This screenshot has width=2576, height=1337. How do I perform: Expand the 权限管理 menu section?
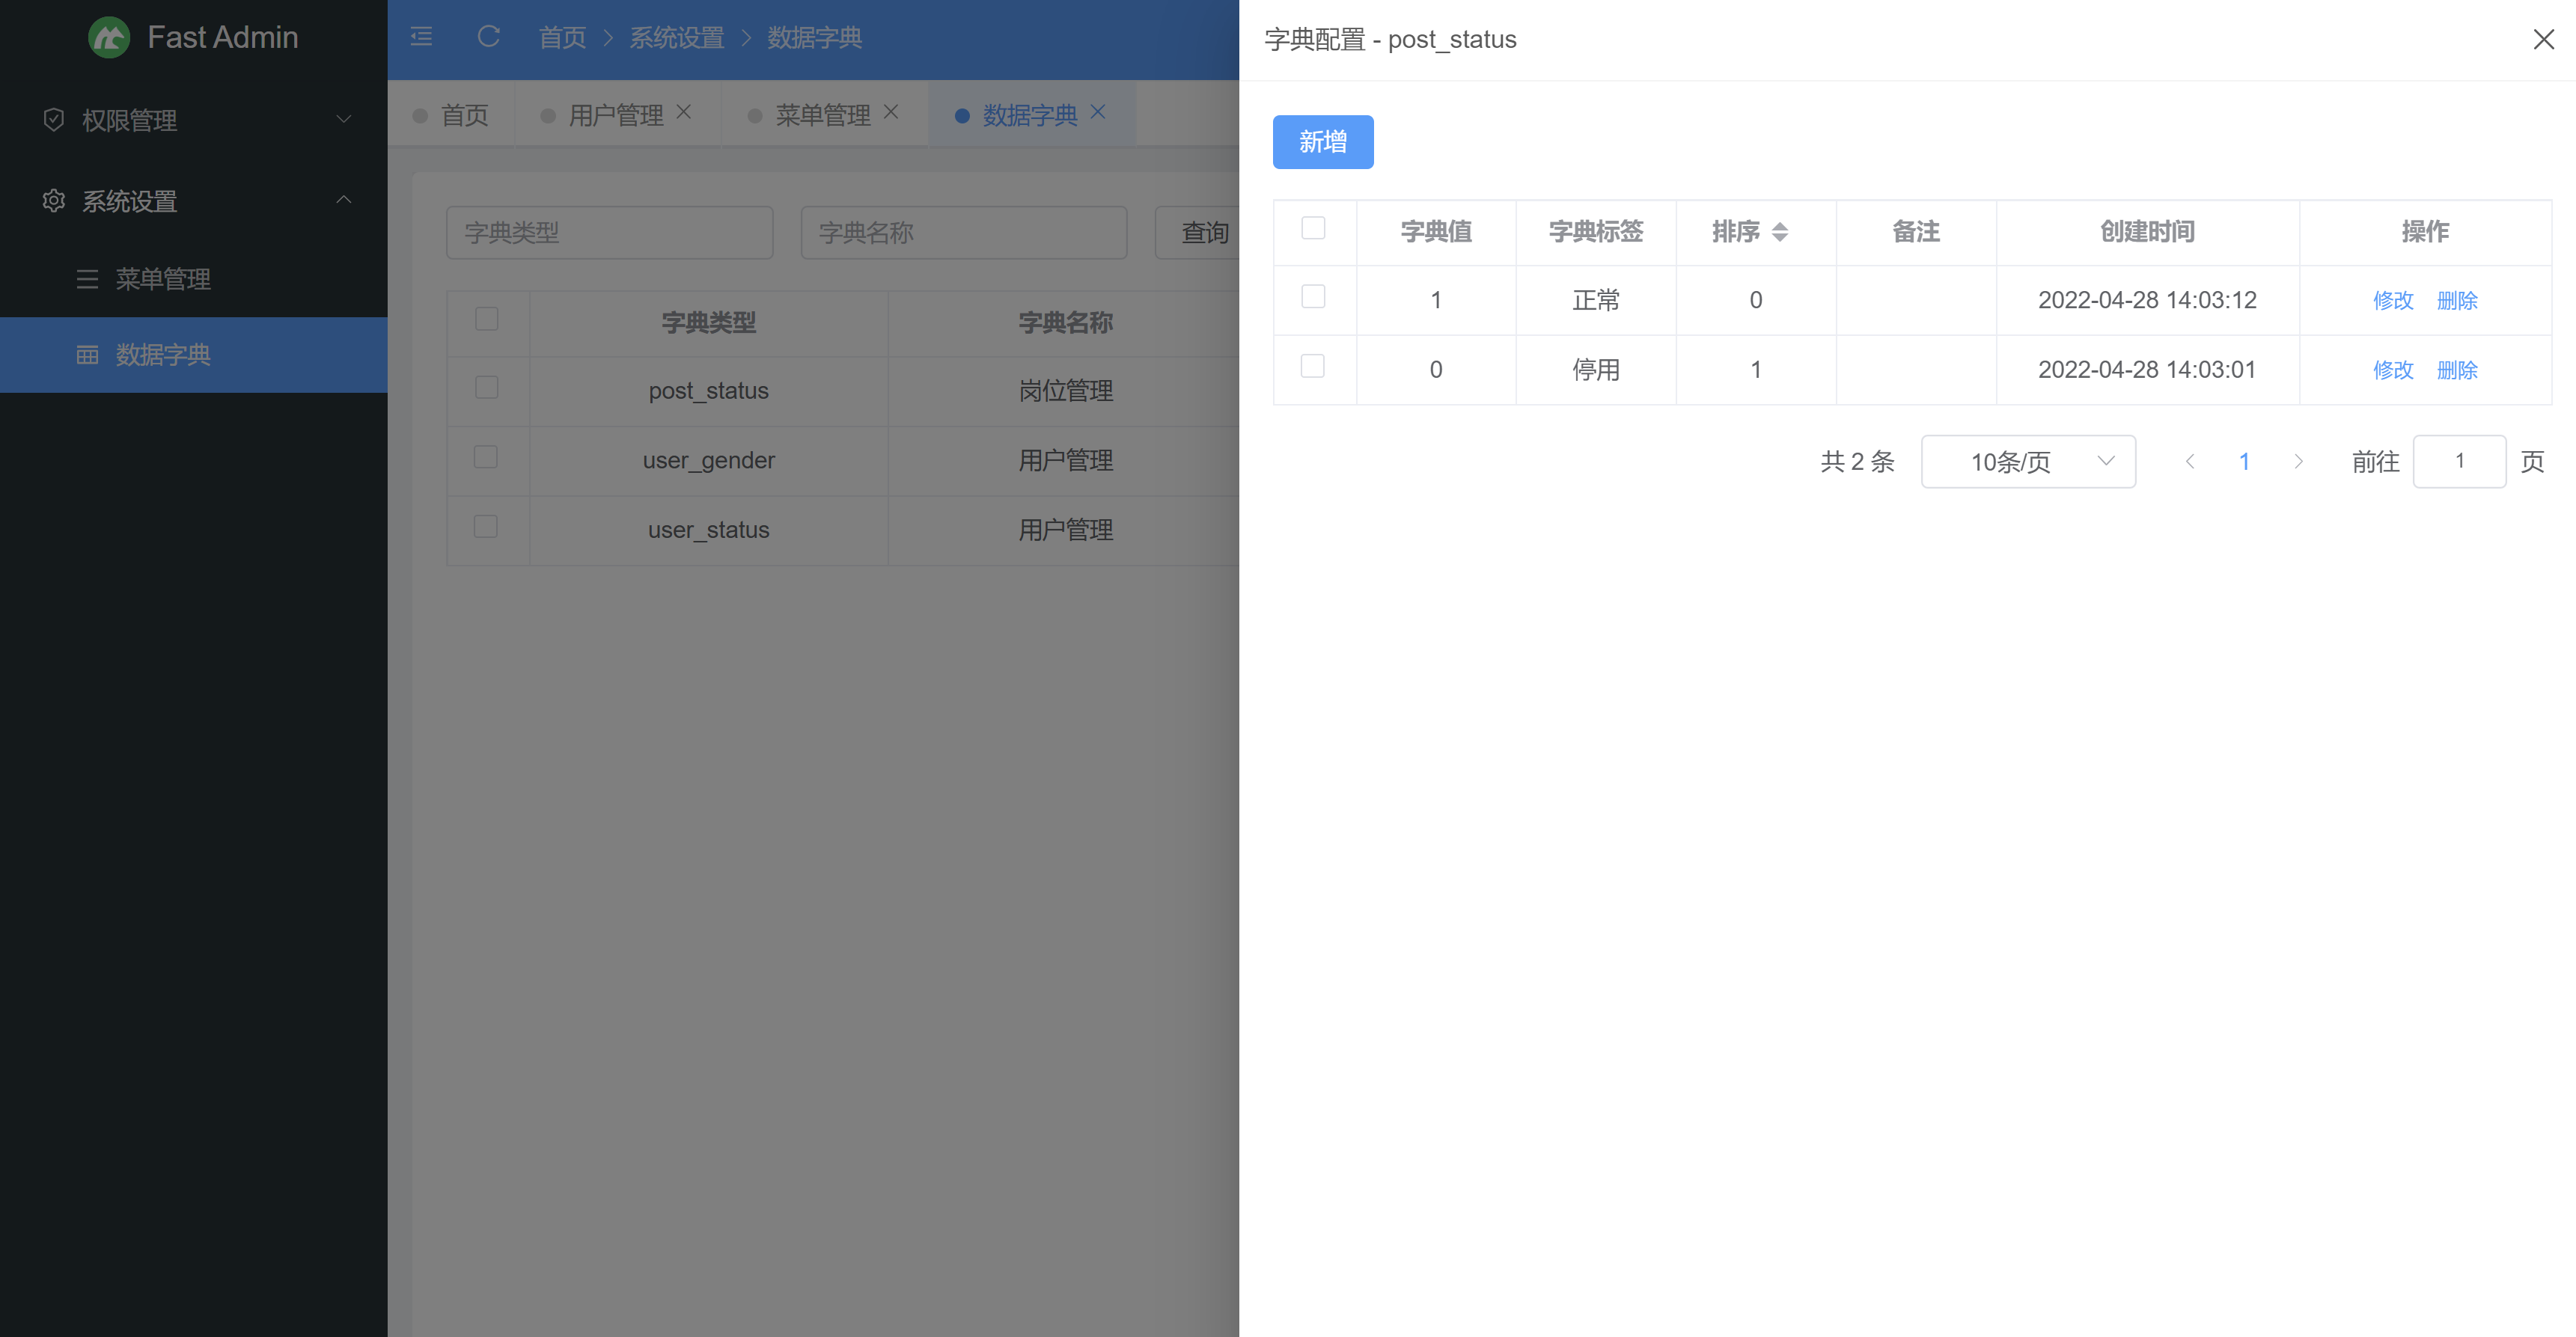click(344, 119)
